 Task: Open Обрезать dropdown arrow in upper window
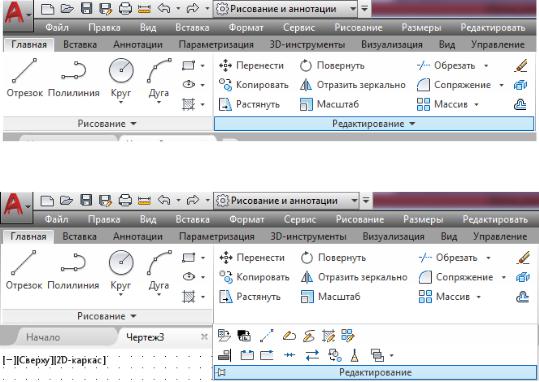486,65
